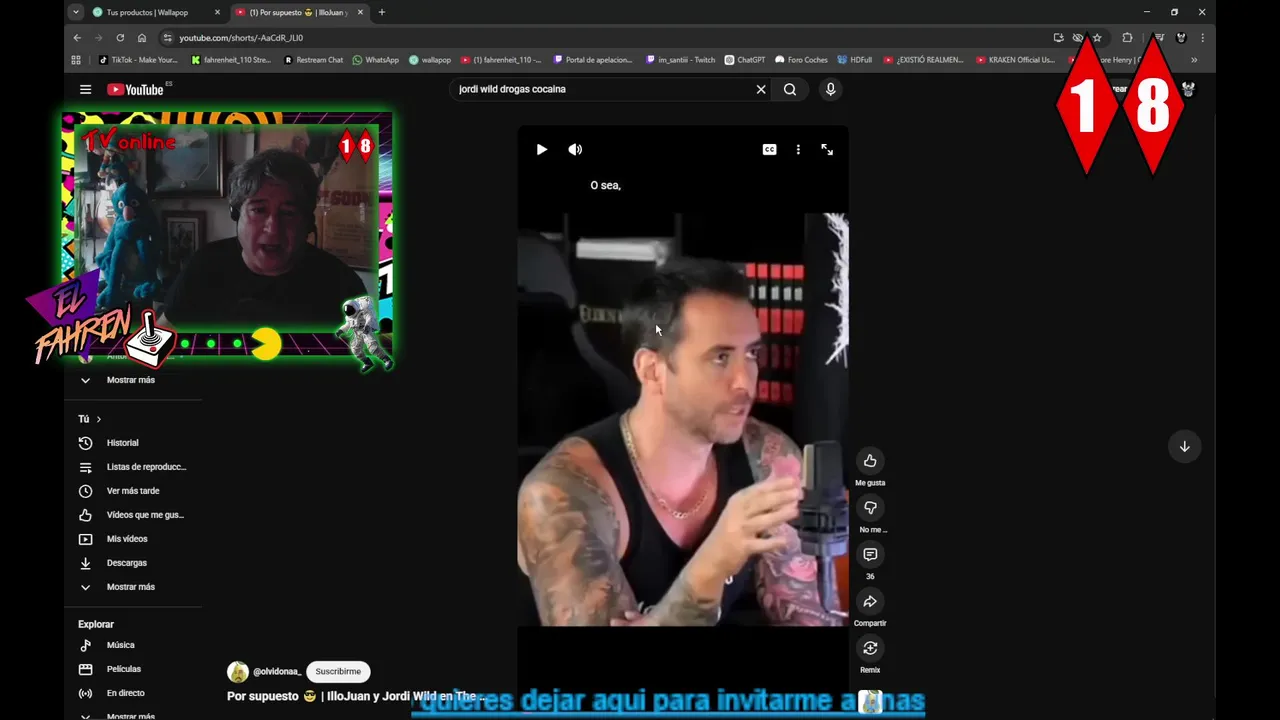The image size is (1280, 720).
Task: Open the browser three-dot menu
Action: (1202, 38)
